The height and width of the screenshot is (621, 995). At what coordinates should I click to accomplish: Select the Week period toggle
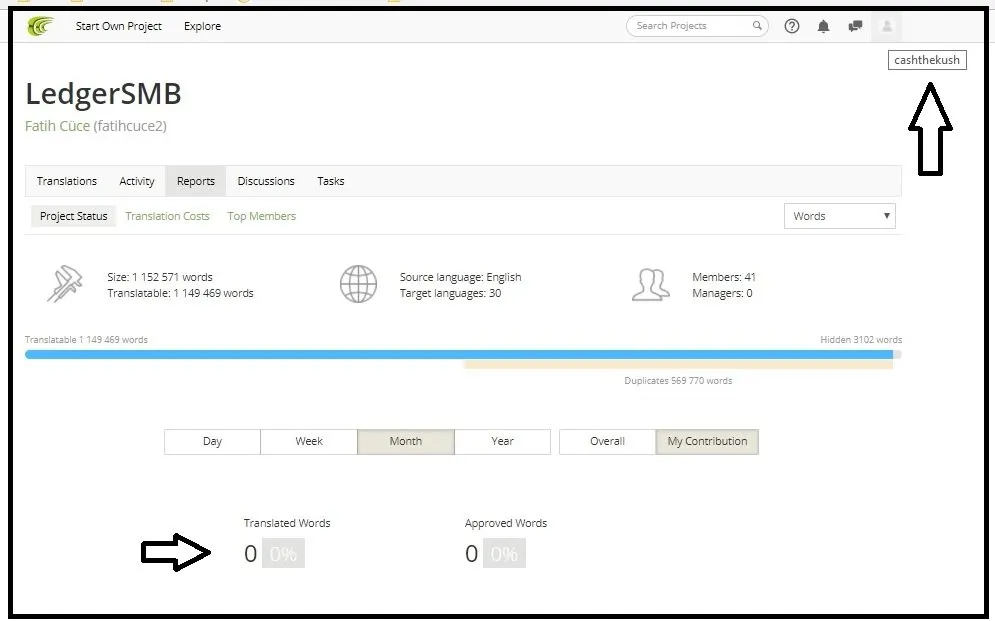pyautogui.click(x=309, y=441)
